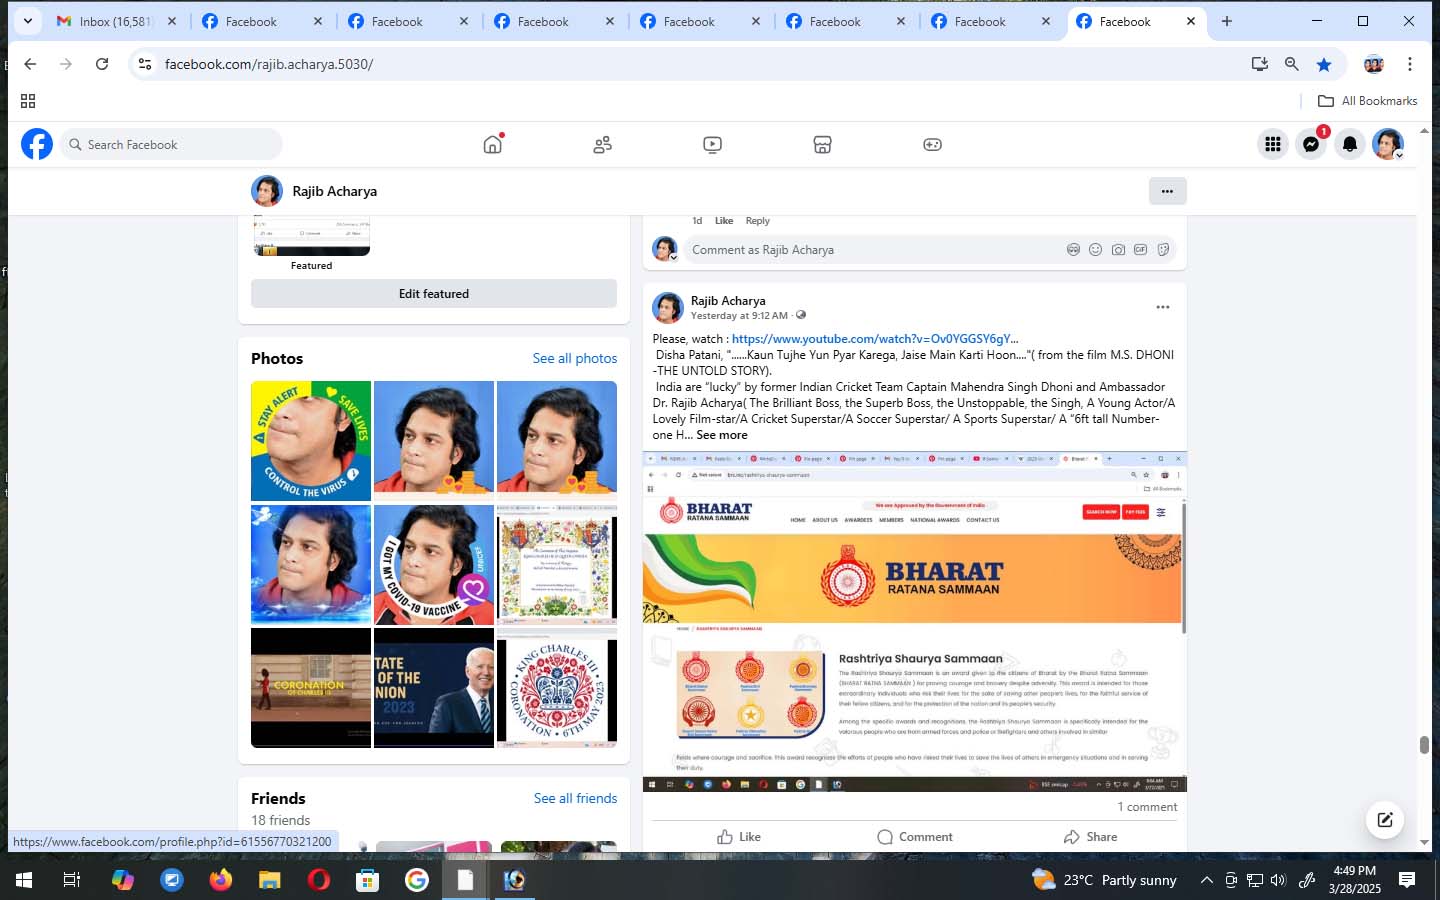Image resolution: width=1440 pixels, height=900 pixels.
Task: Open the State of the Union 2023 photo
Action: coord(434,688)
